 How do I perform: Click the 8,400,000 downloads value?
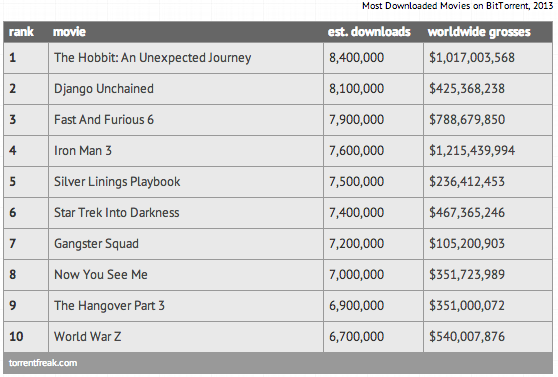coord(357,58)
